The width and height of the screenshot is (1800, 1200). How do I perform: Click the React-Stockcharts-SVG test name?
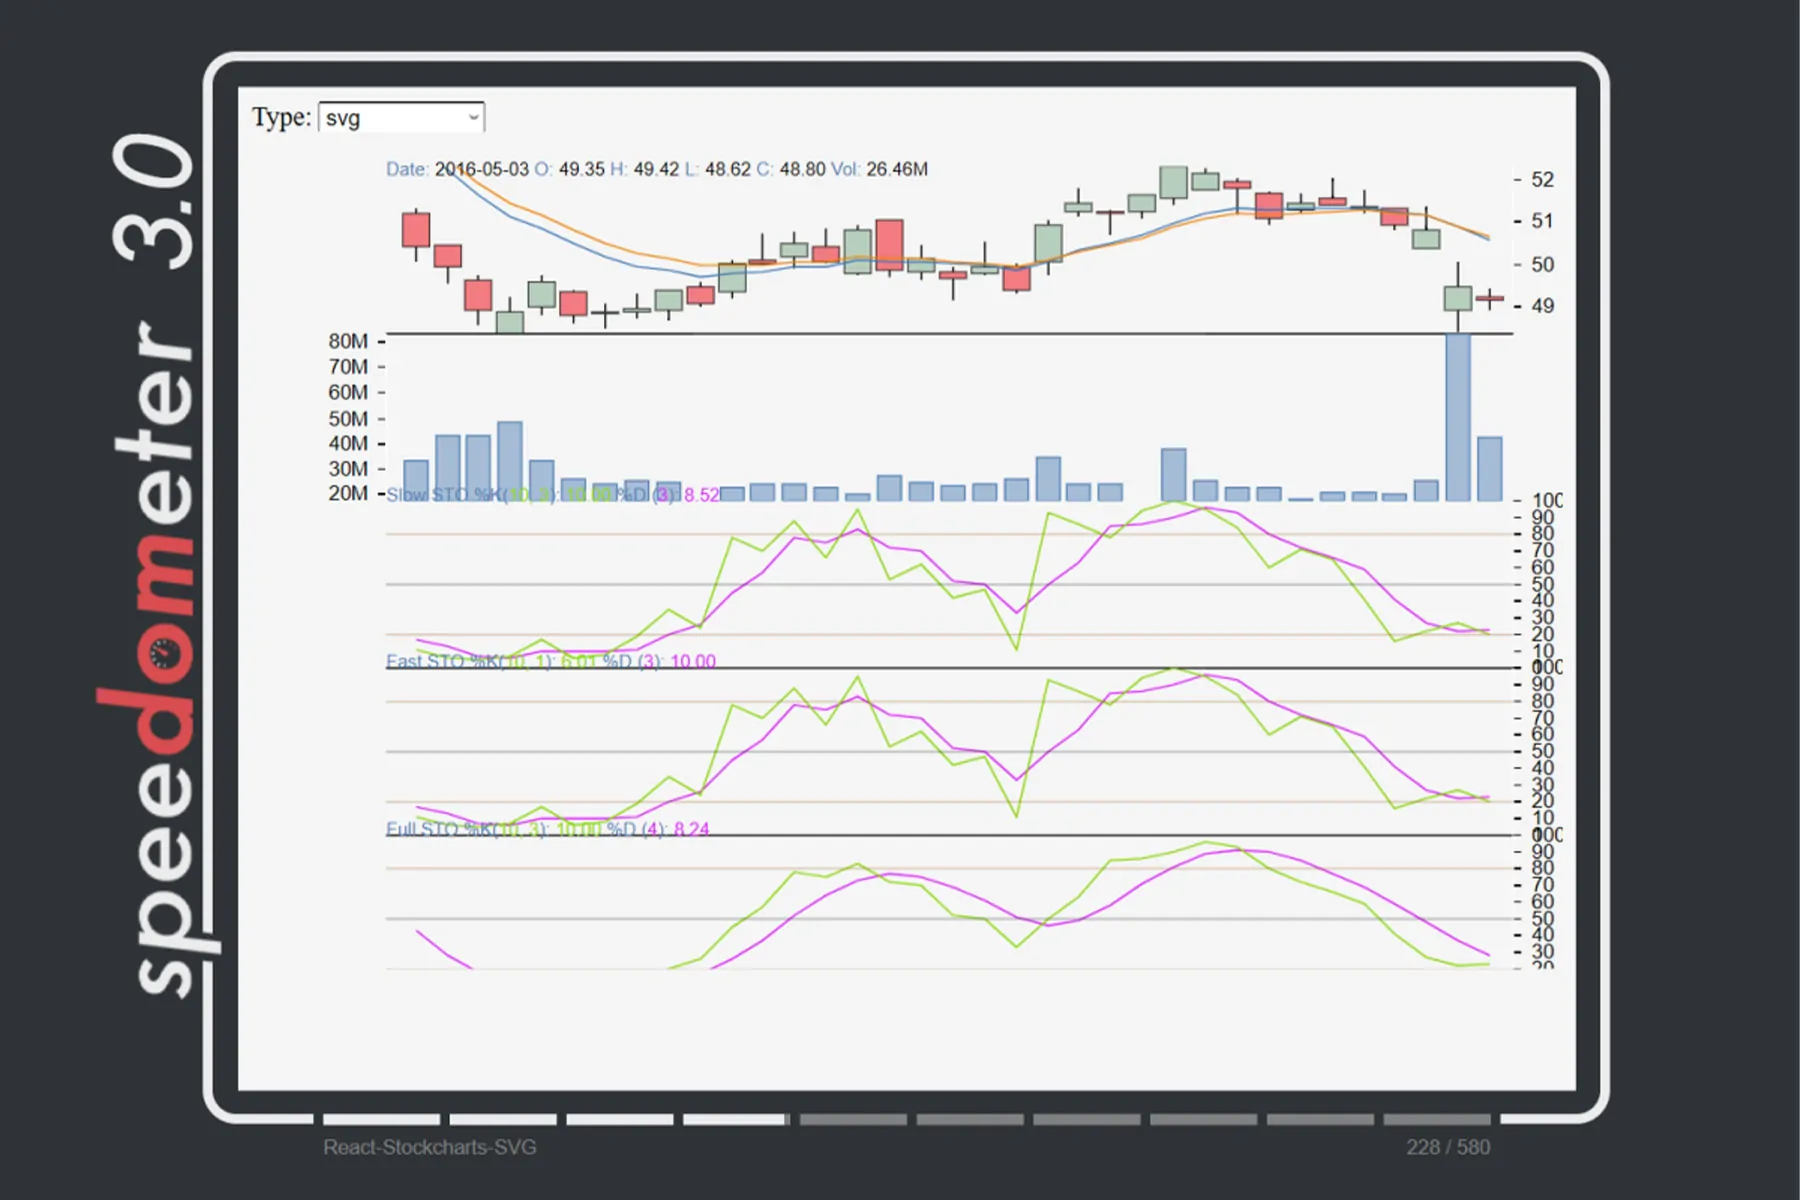tap(430, 1147)
